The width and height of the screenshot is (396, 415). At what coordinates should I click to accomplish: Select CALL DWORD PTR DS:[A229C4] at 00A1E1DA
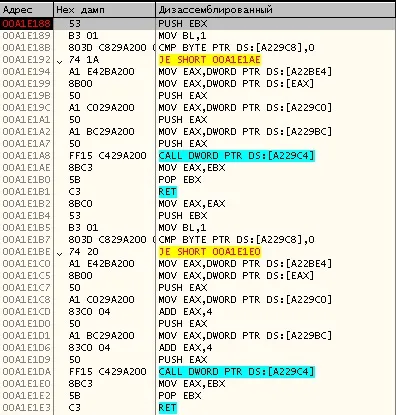click(236, 372)
